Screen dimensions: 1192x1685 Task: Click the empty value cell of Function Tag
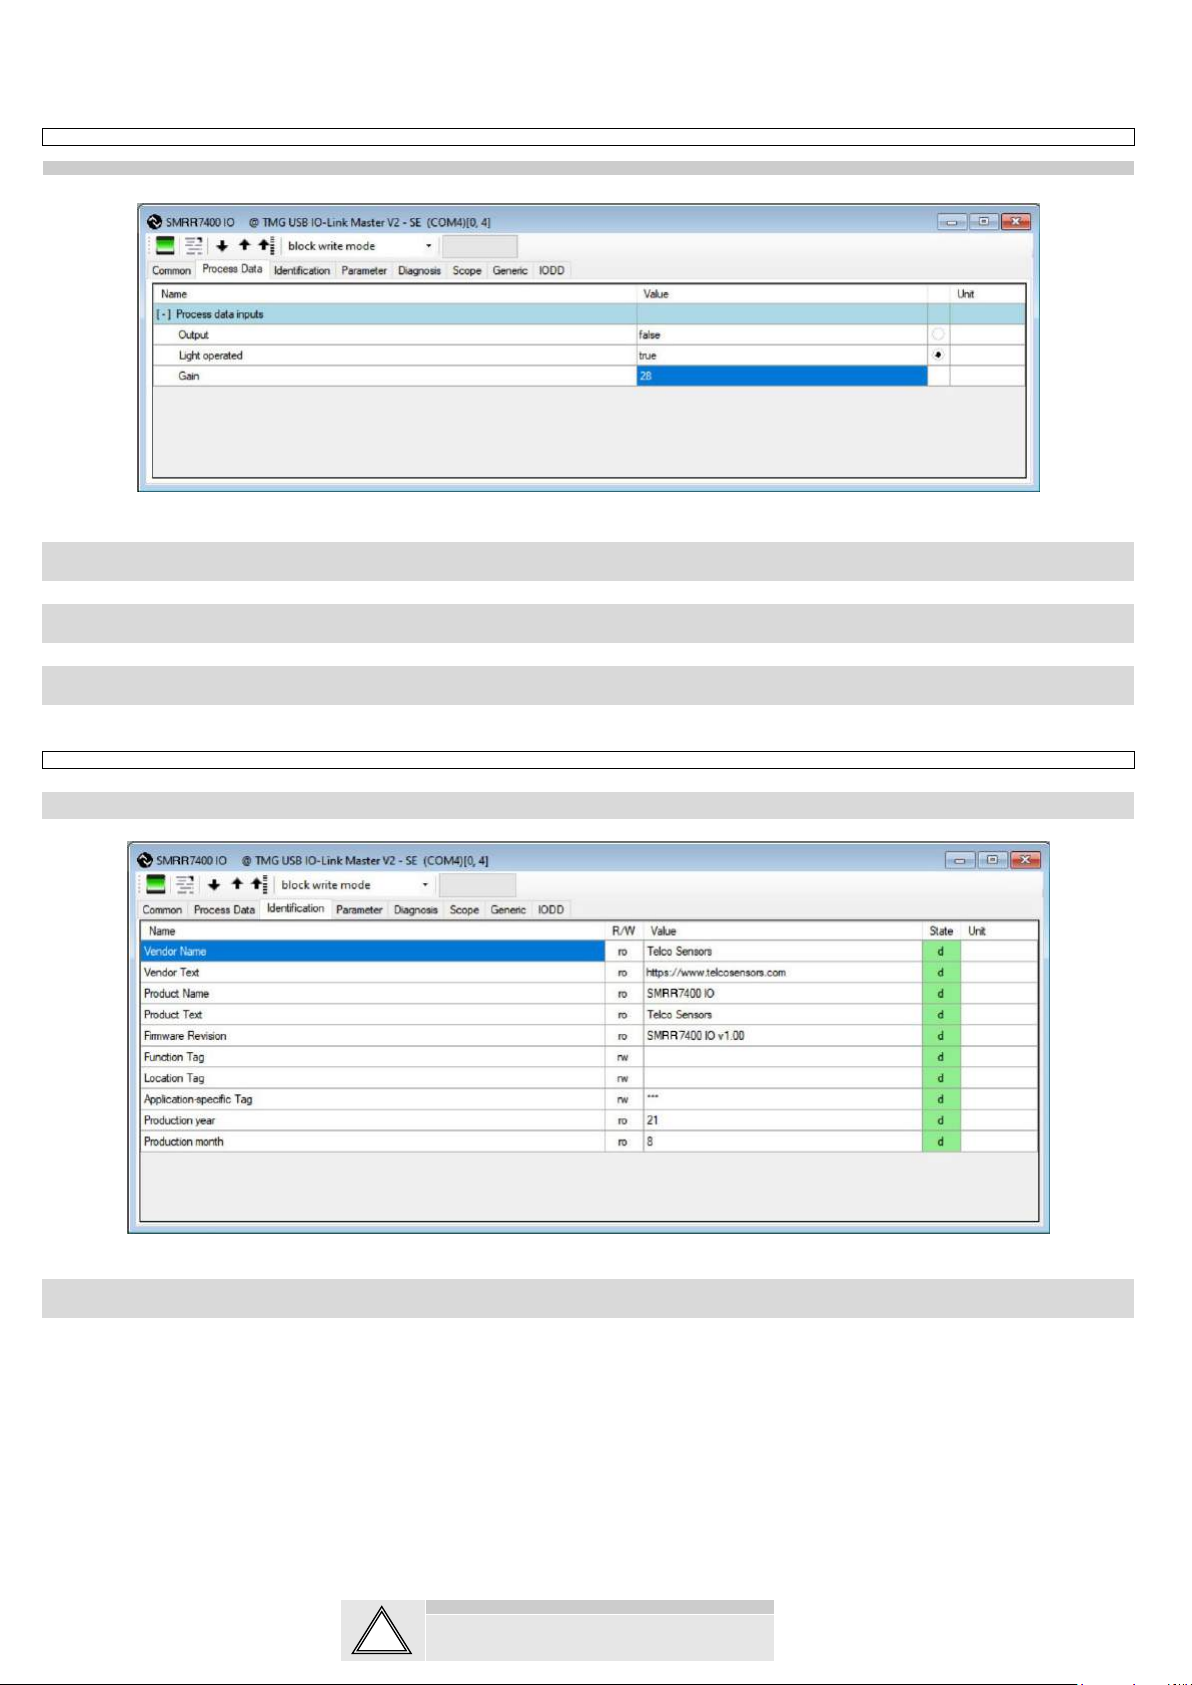tap(782, 1057)
